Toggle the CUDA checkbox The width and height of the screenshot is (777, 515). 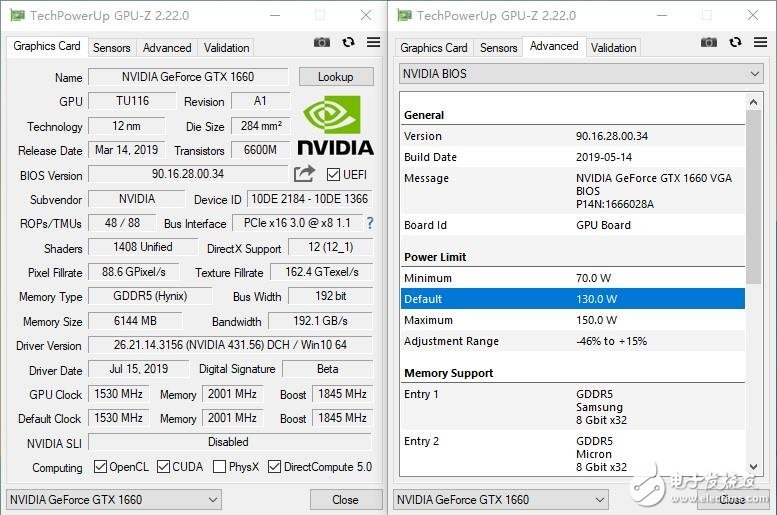pos(163,466)
